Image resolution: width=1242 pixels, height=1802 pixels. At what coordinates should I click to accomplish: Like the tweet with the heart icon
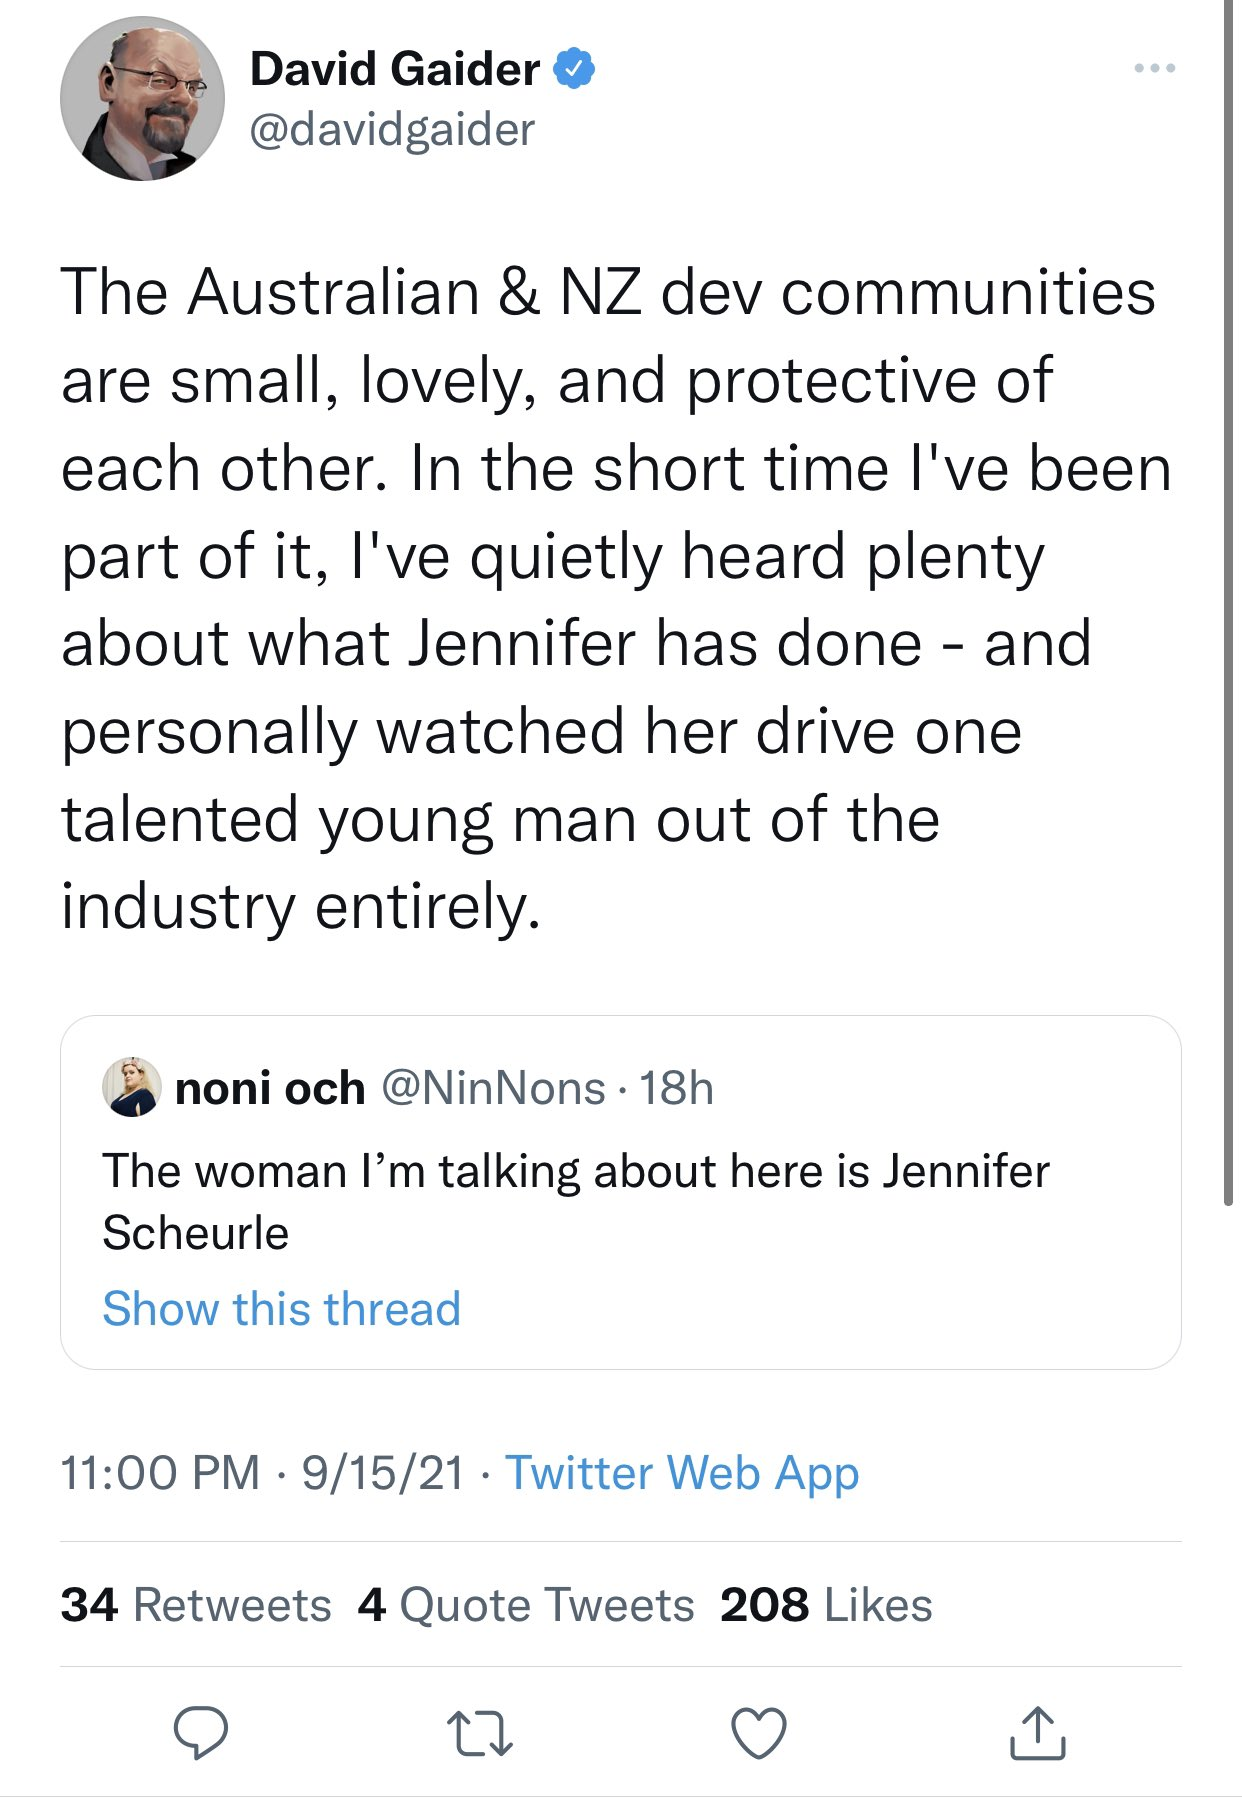point(760,1733)
